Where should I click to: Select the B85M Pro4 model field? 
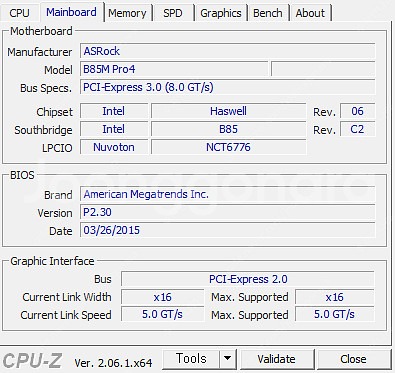(174, 69)
